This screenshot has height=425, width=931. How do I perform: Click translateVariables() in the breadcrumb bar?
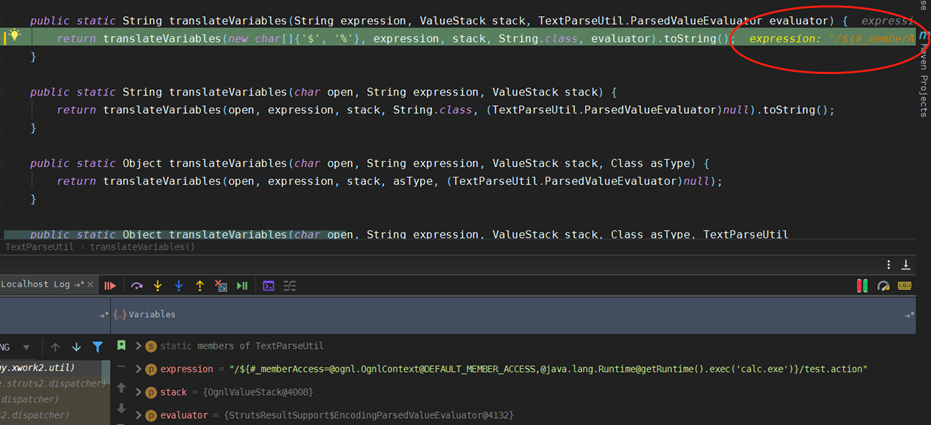coord(142,246)
